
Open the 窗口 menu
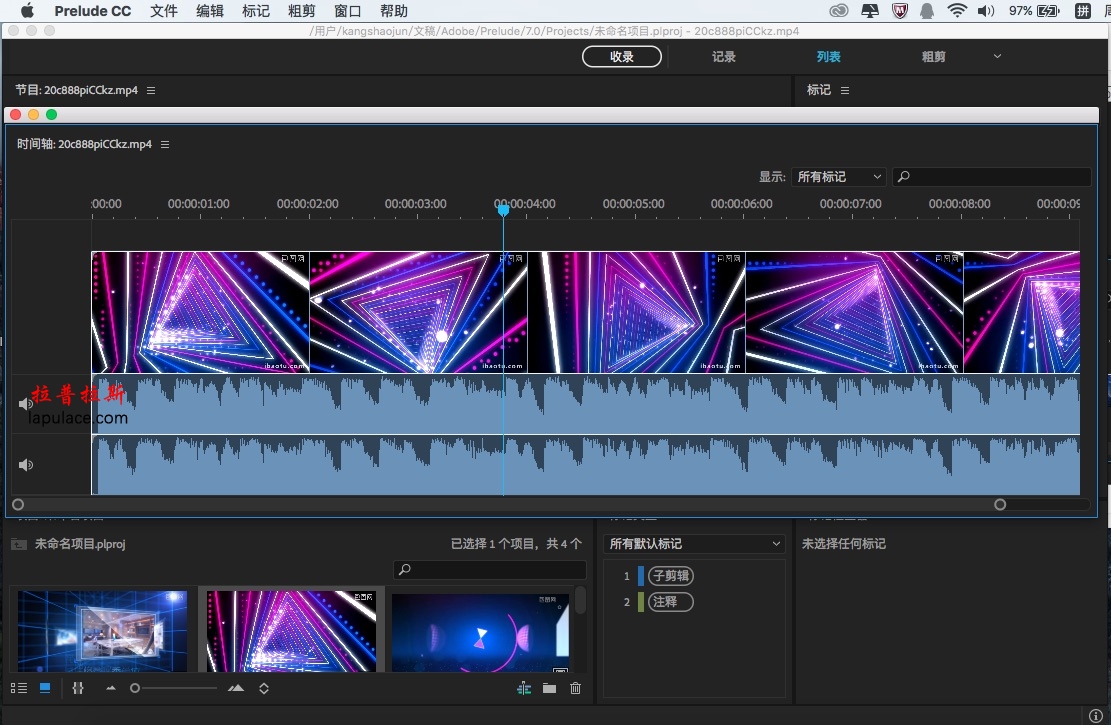[x=347, y=11]
